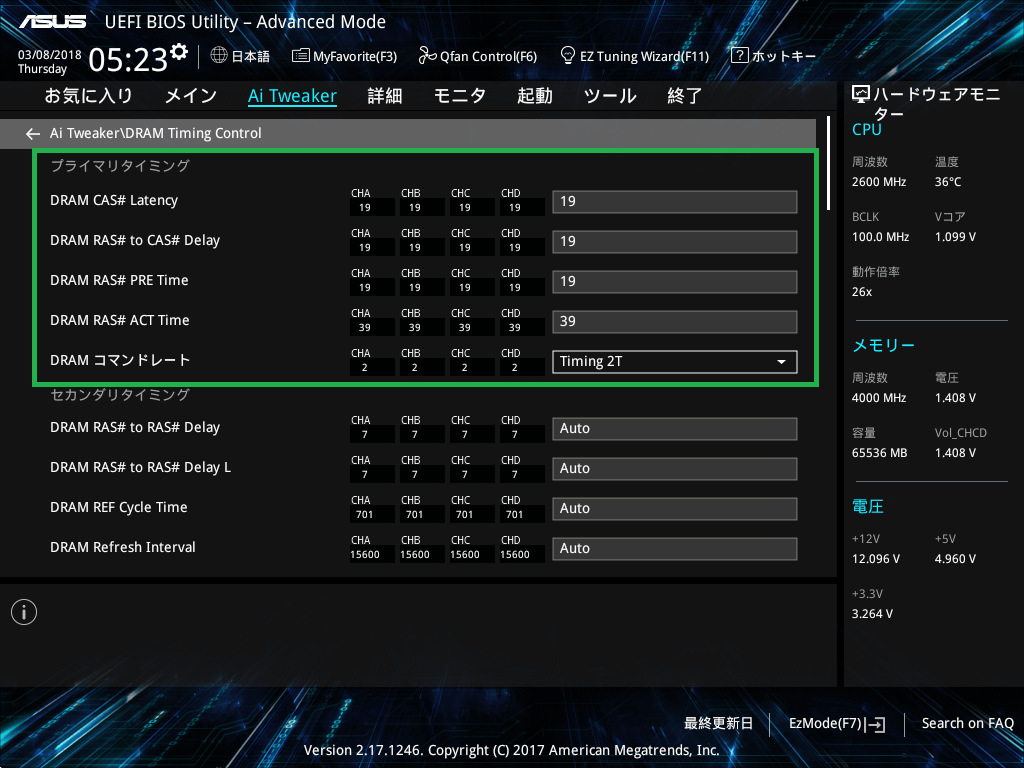Image resolution: width=1024 pixels, height=768 pixels.
Task: Click the Qfan Control fan icon
Action: pyautogui.click(x=427, y=56)
